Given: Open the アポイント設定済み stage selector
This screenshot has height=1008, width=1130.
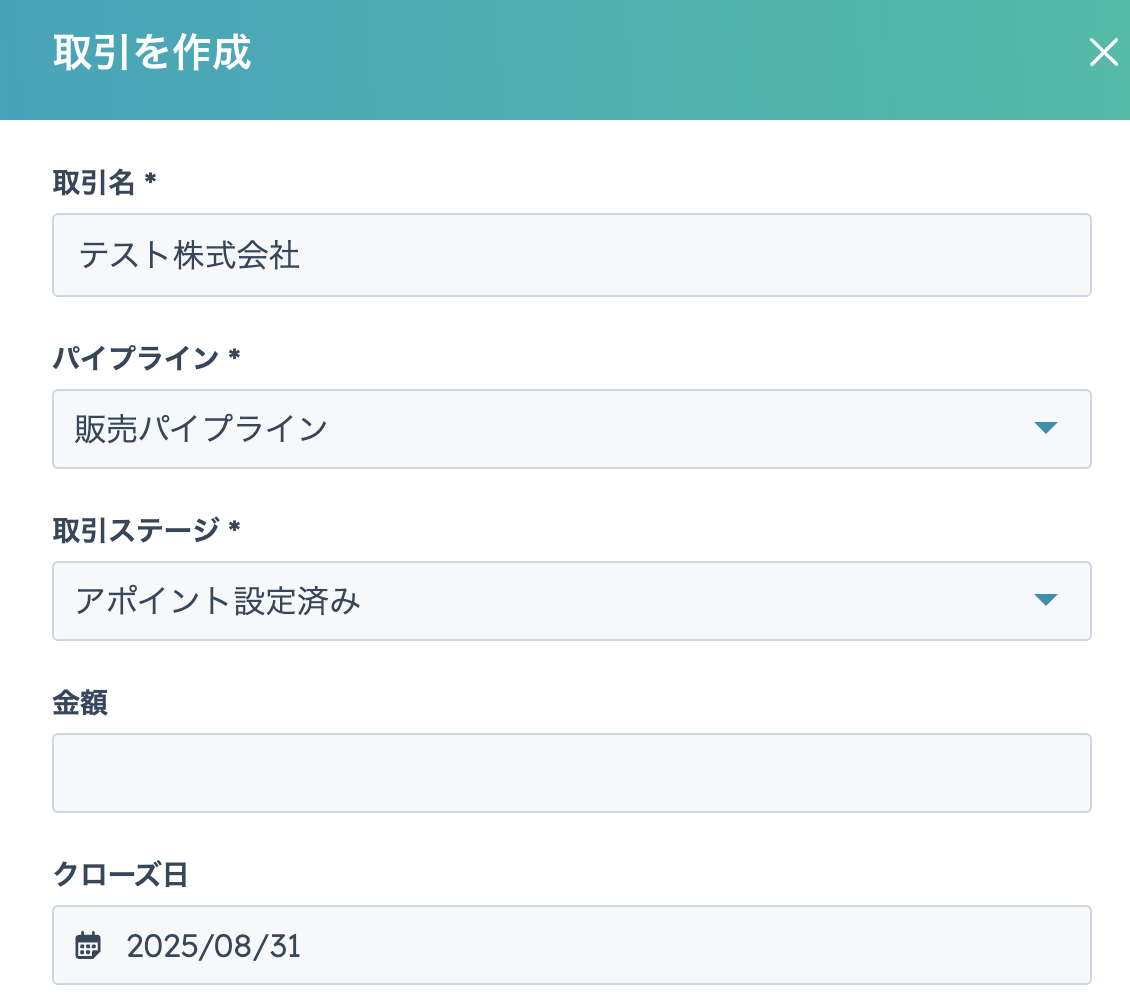Looking at the screenshot, I should pyautogui.click(x=540, y=601).
